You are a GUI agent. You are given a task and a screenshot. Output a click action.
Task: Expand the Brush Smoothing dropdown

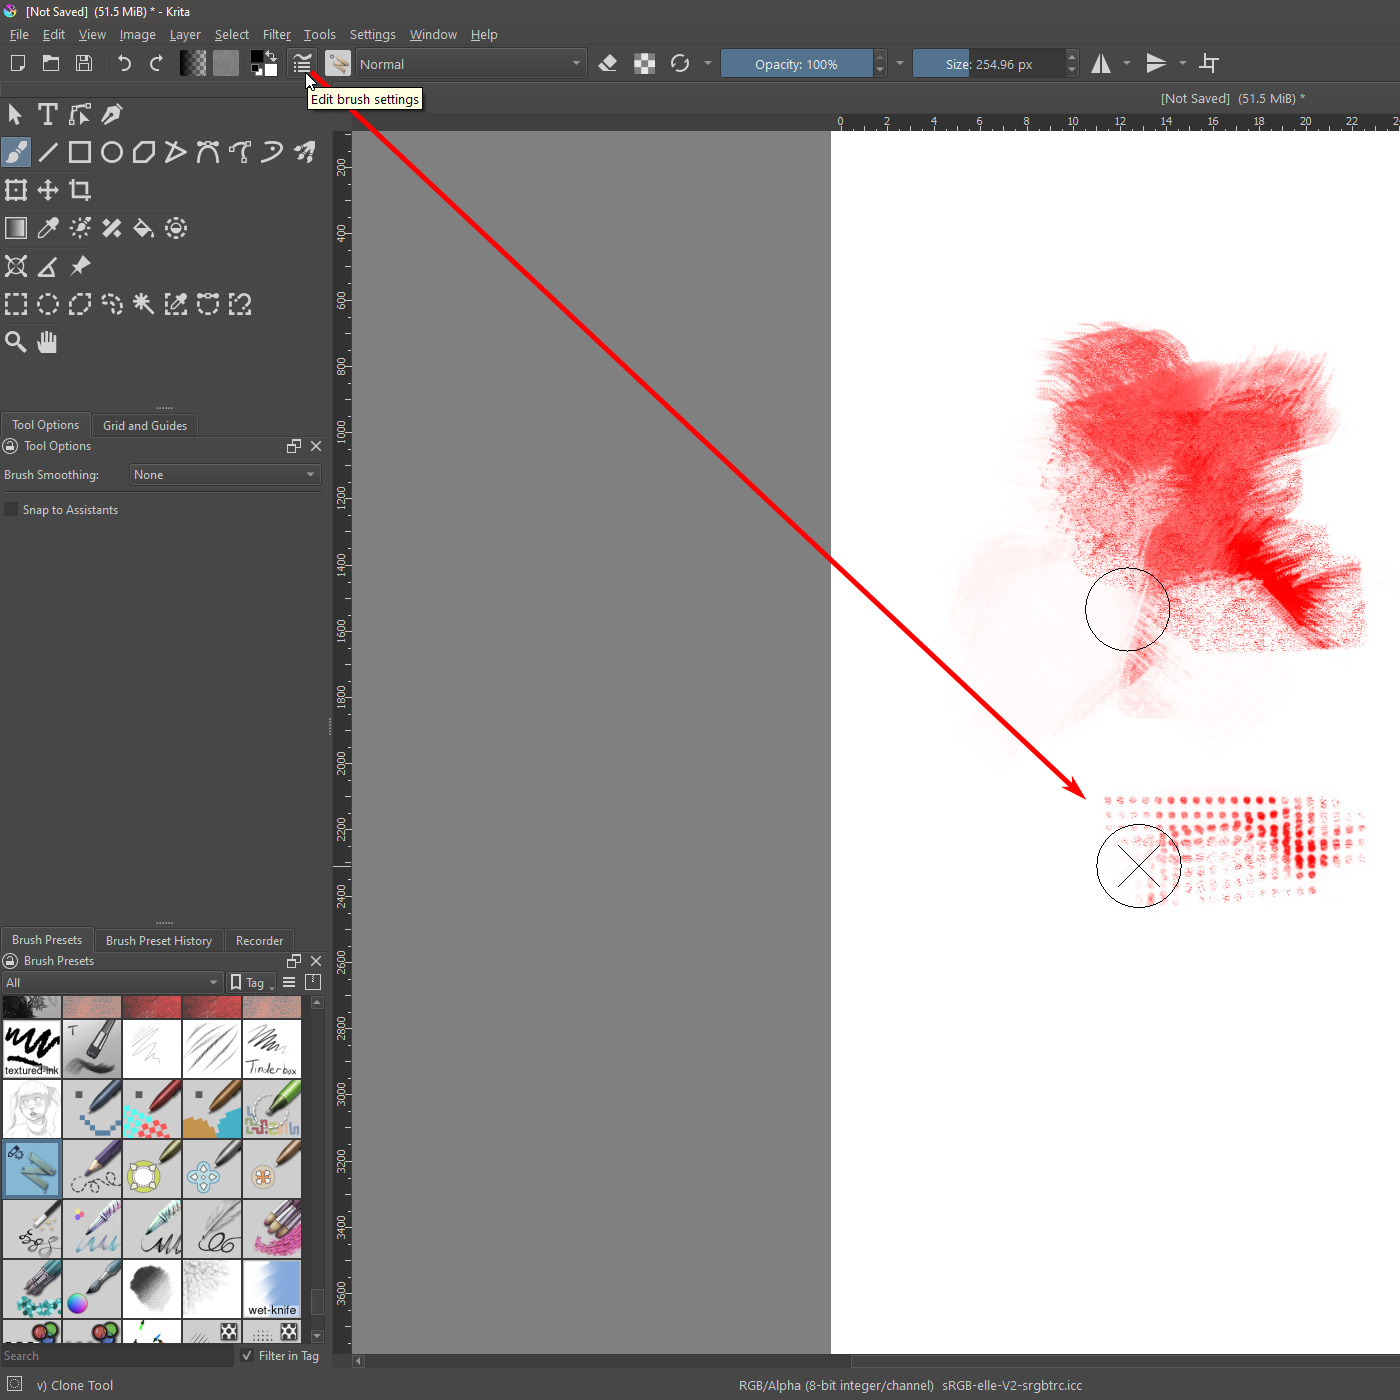225,475
